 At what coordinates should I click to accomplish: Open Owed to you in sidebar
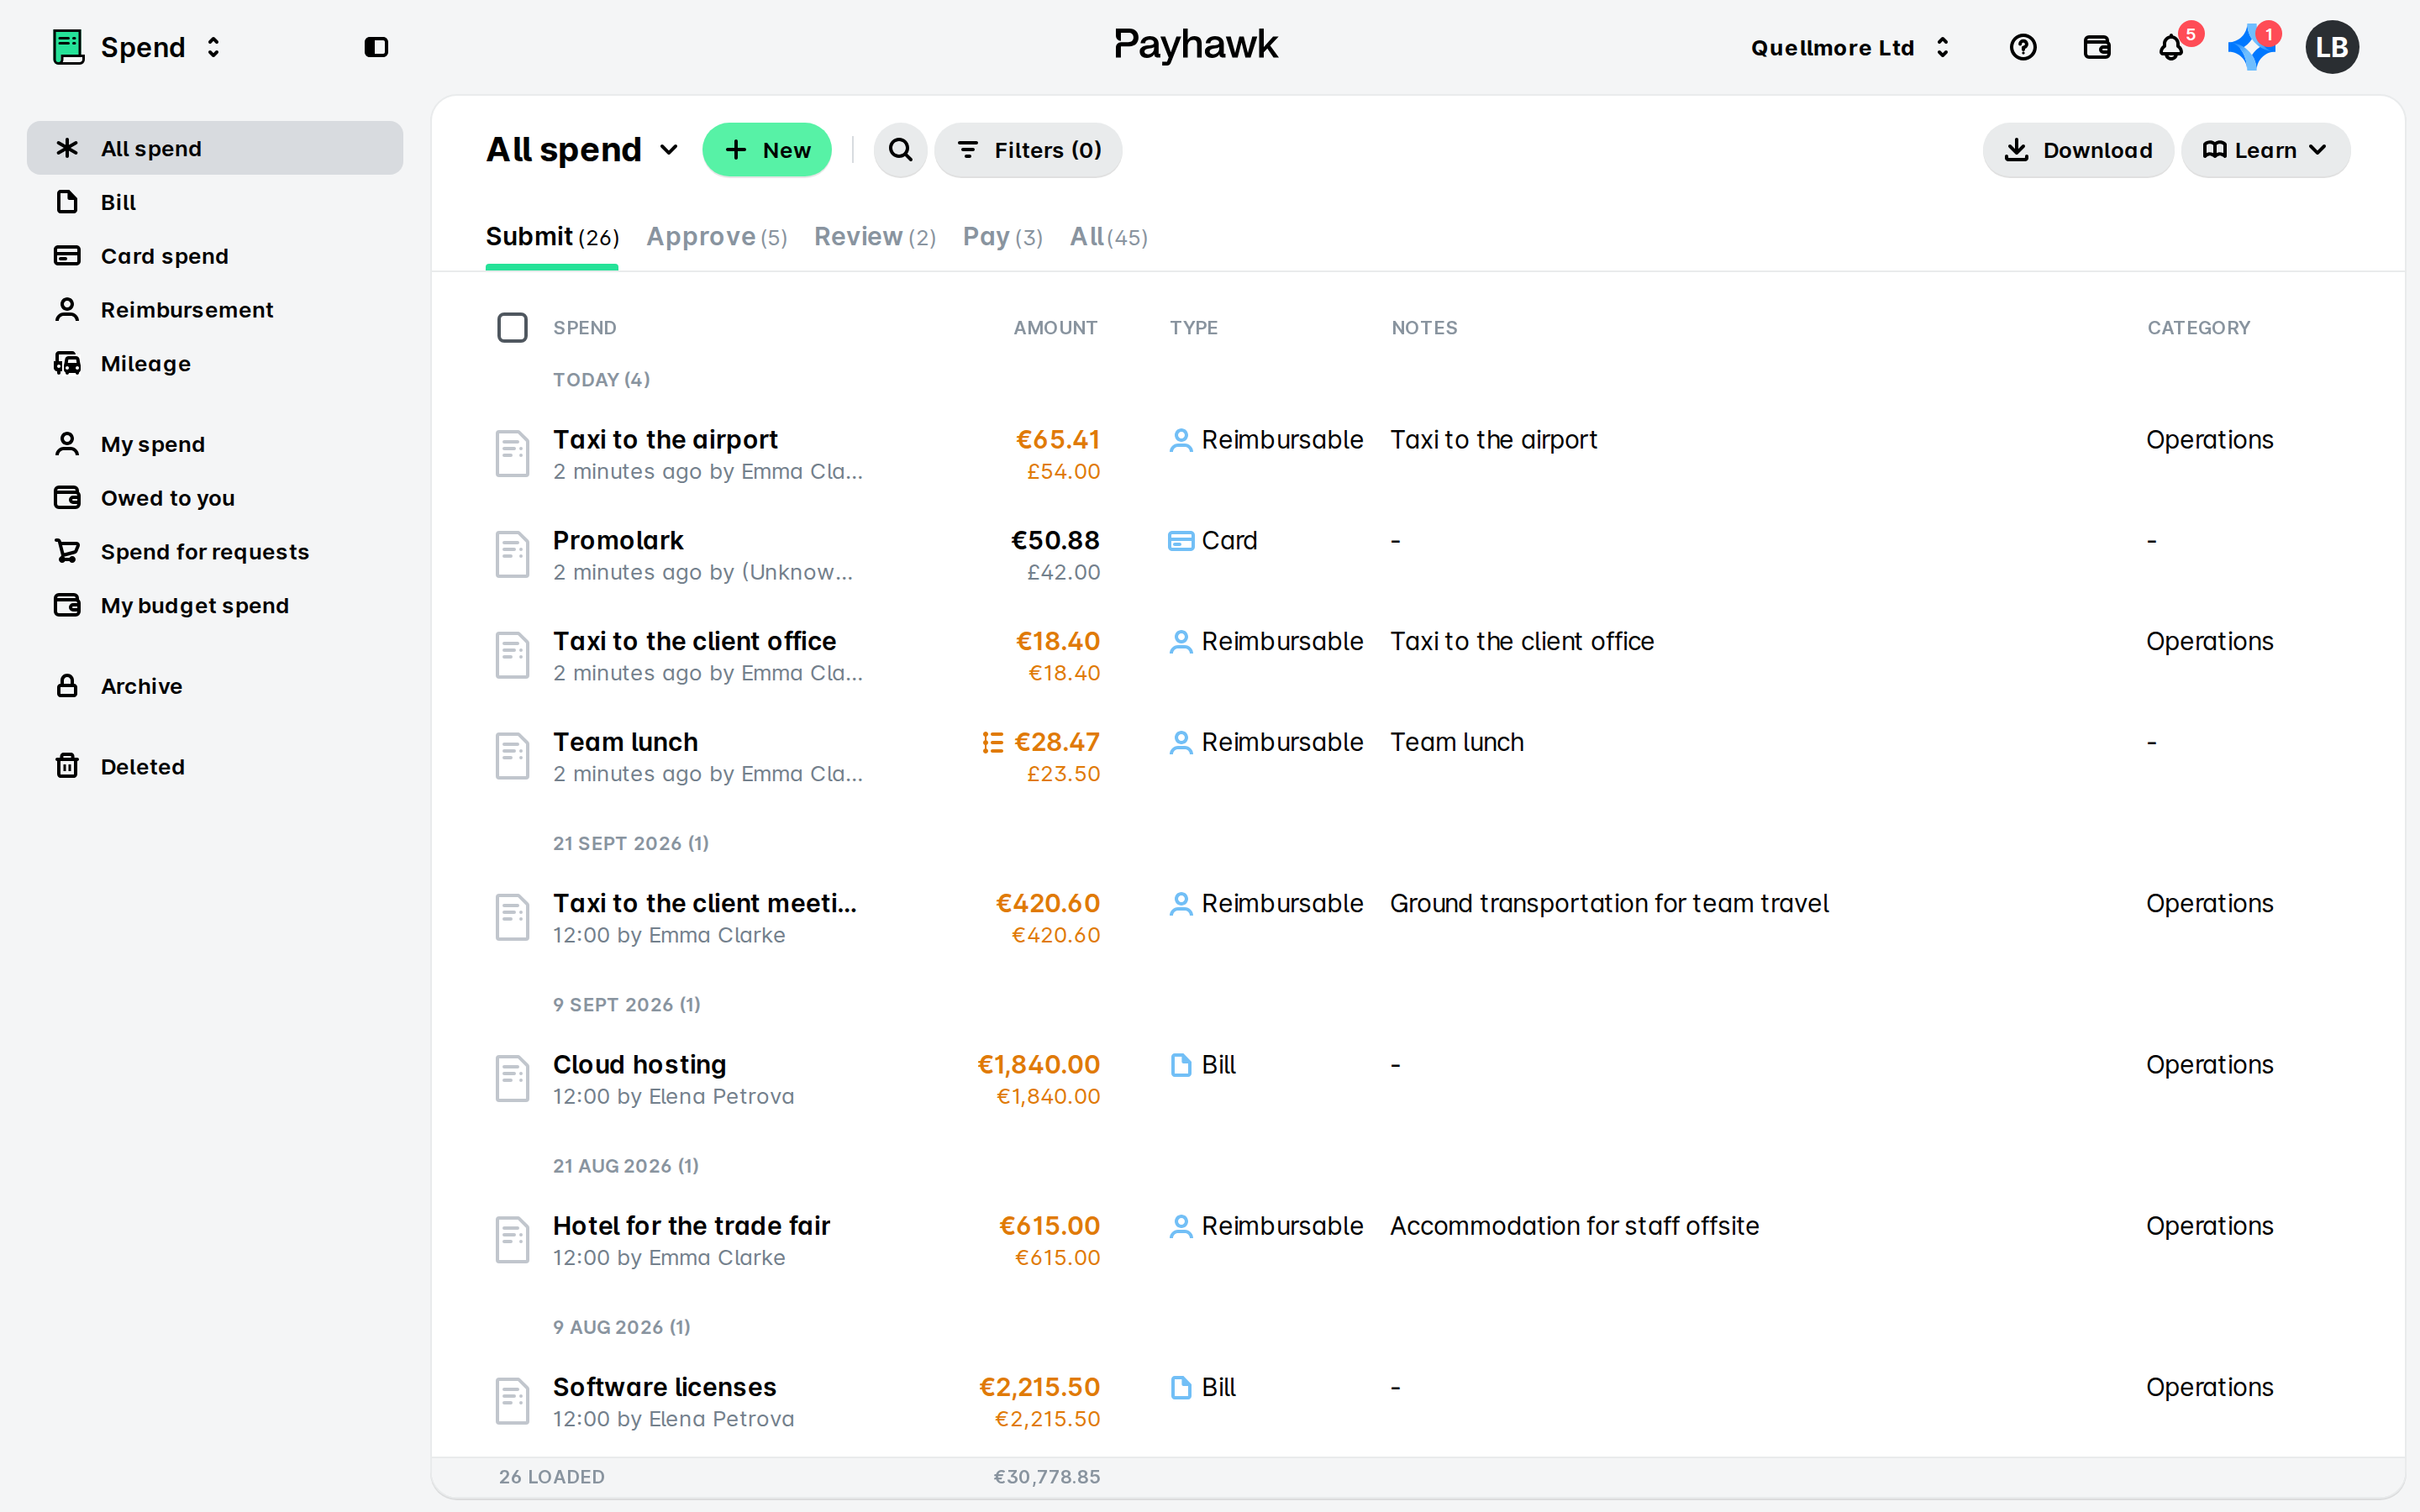(x=215, y=498)
